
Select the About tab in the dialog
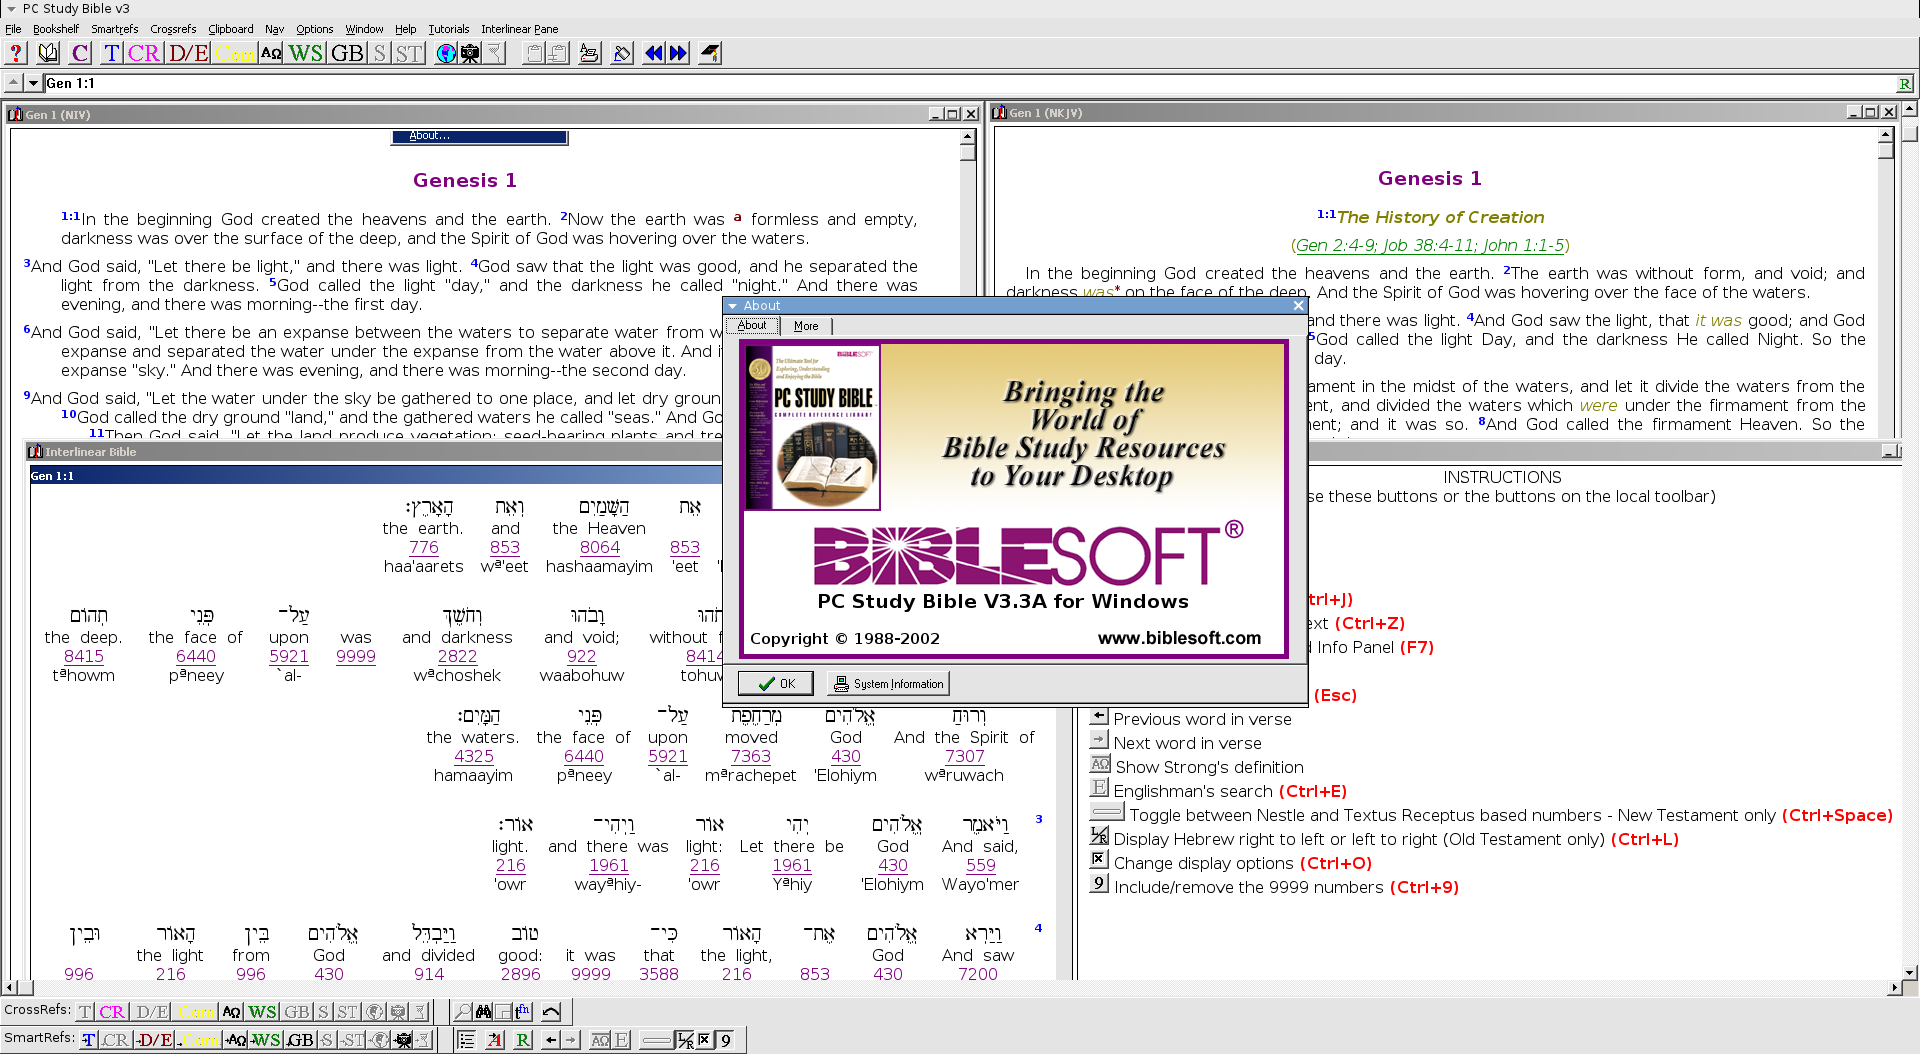click(752, 325)
